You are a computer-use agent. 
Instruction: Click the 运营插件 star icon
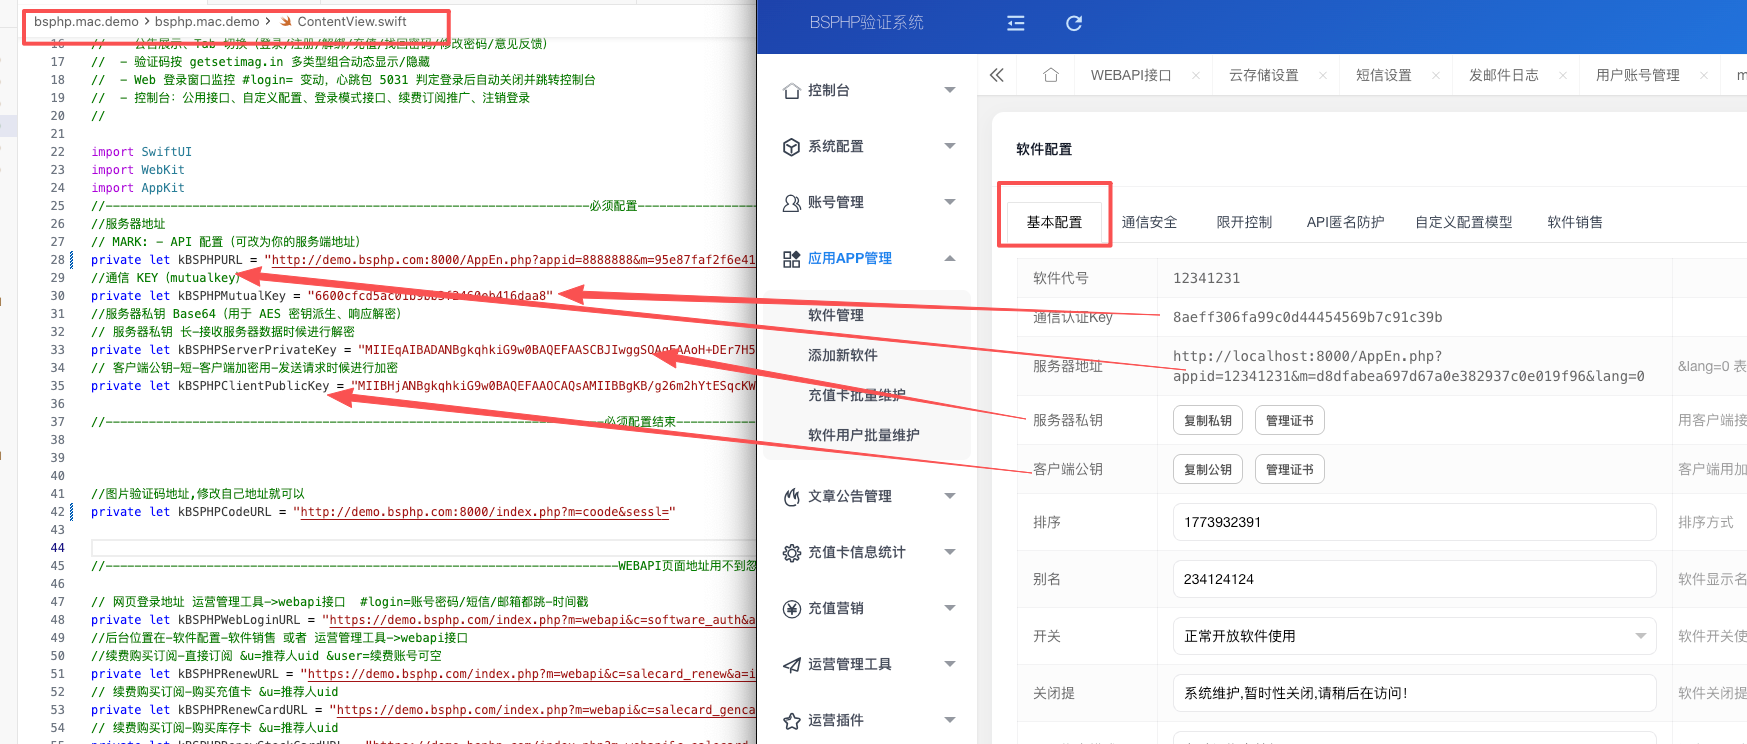tap(791, 721)
